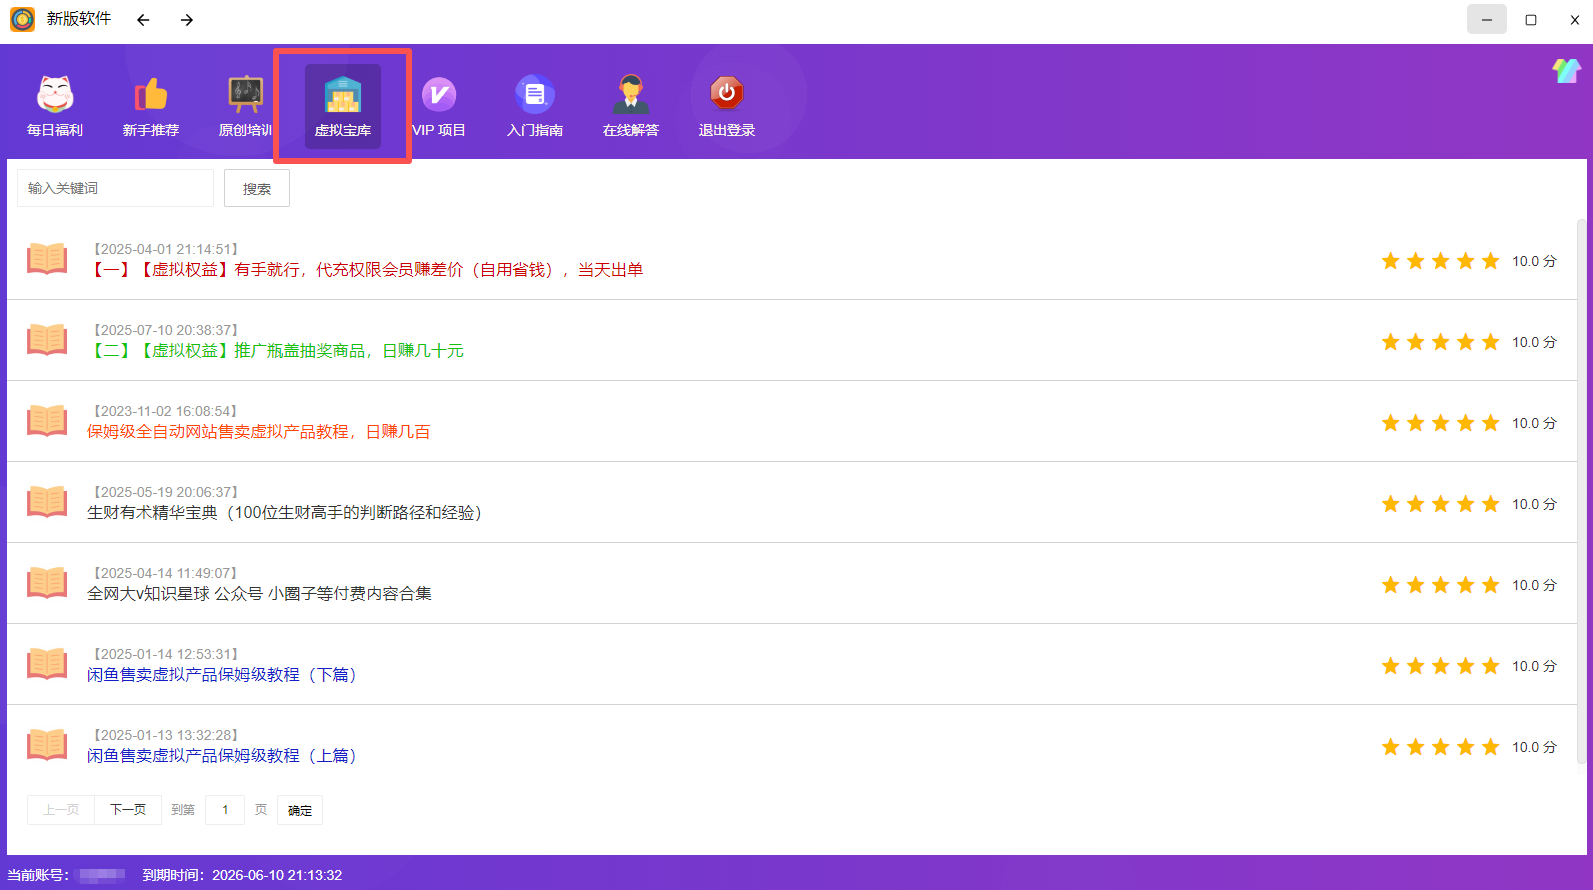Click the 搜索 button

[257, 188]
